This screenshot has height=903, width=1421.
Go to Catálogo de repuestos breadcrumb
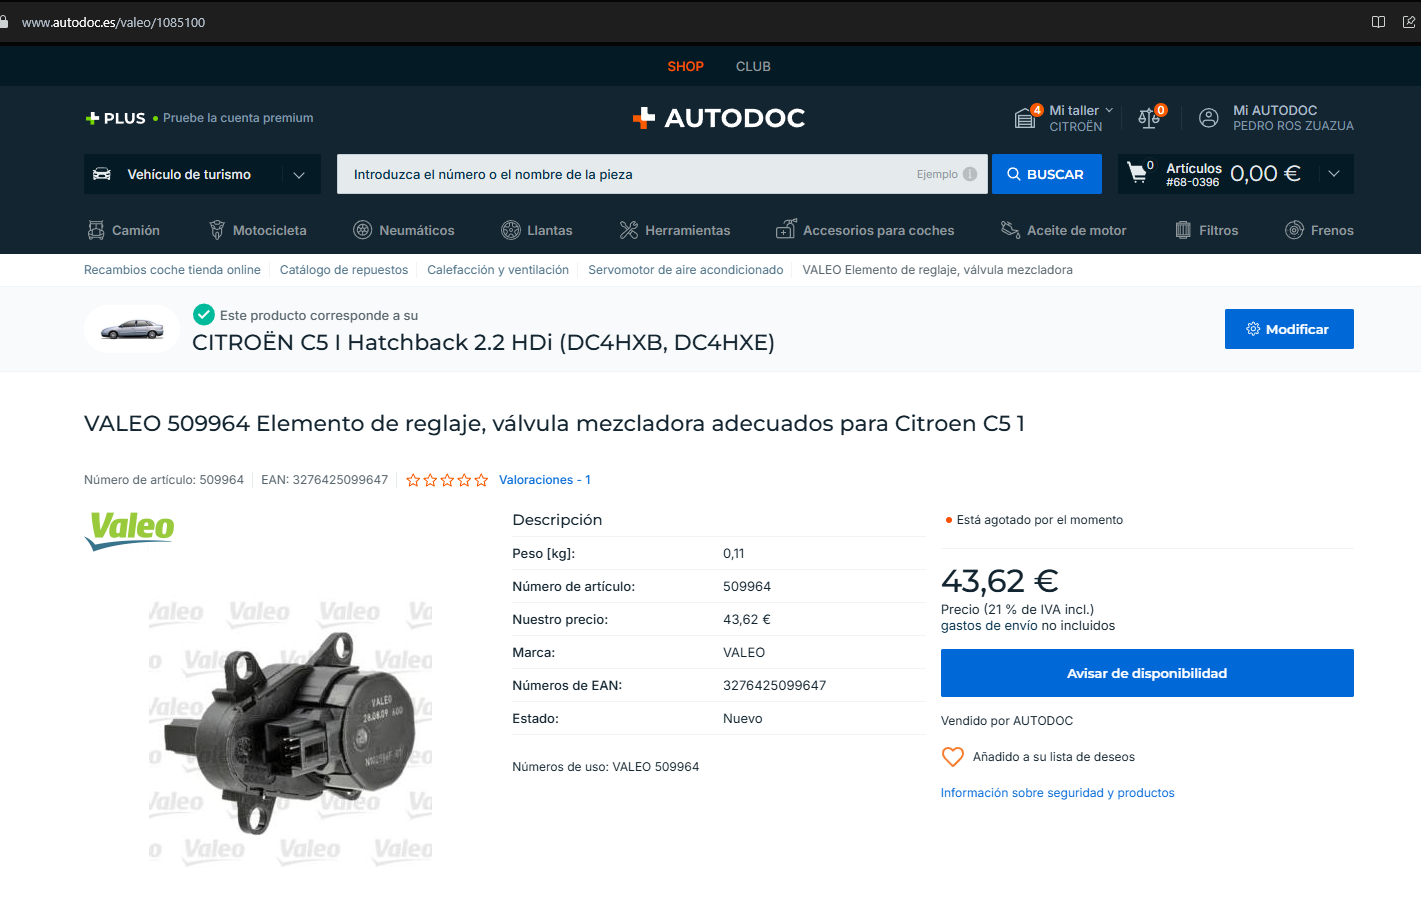(344, 270)
